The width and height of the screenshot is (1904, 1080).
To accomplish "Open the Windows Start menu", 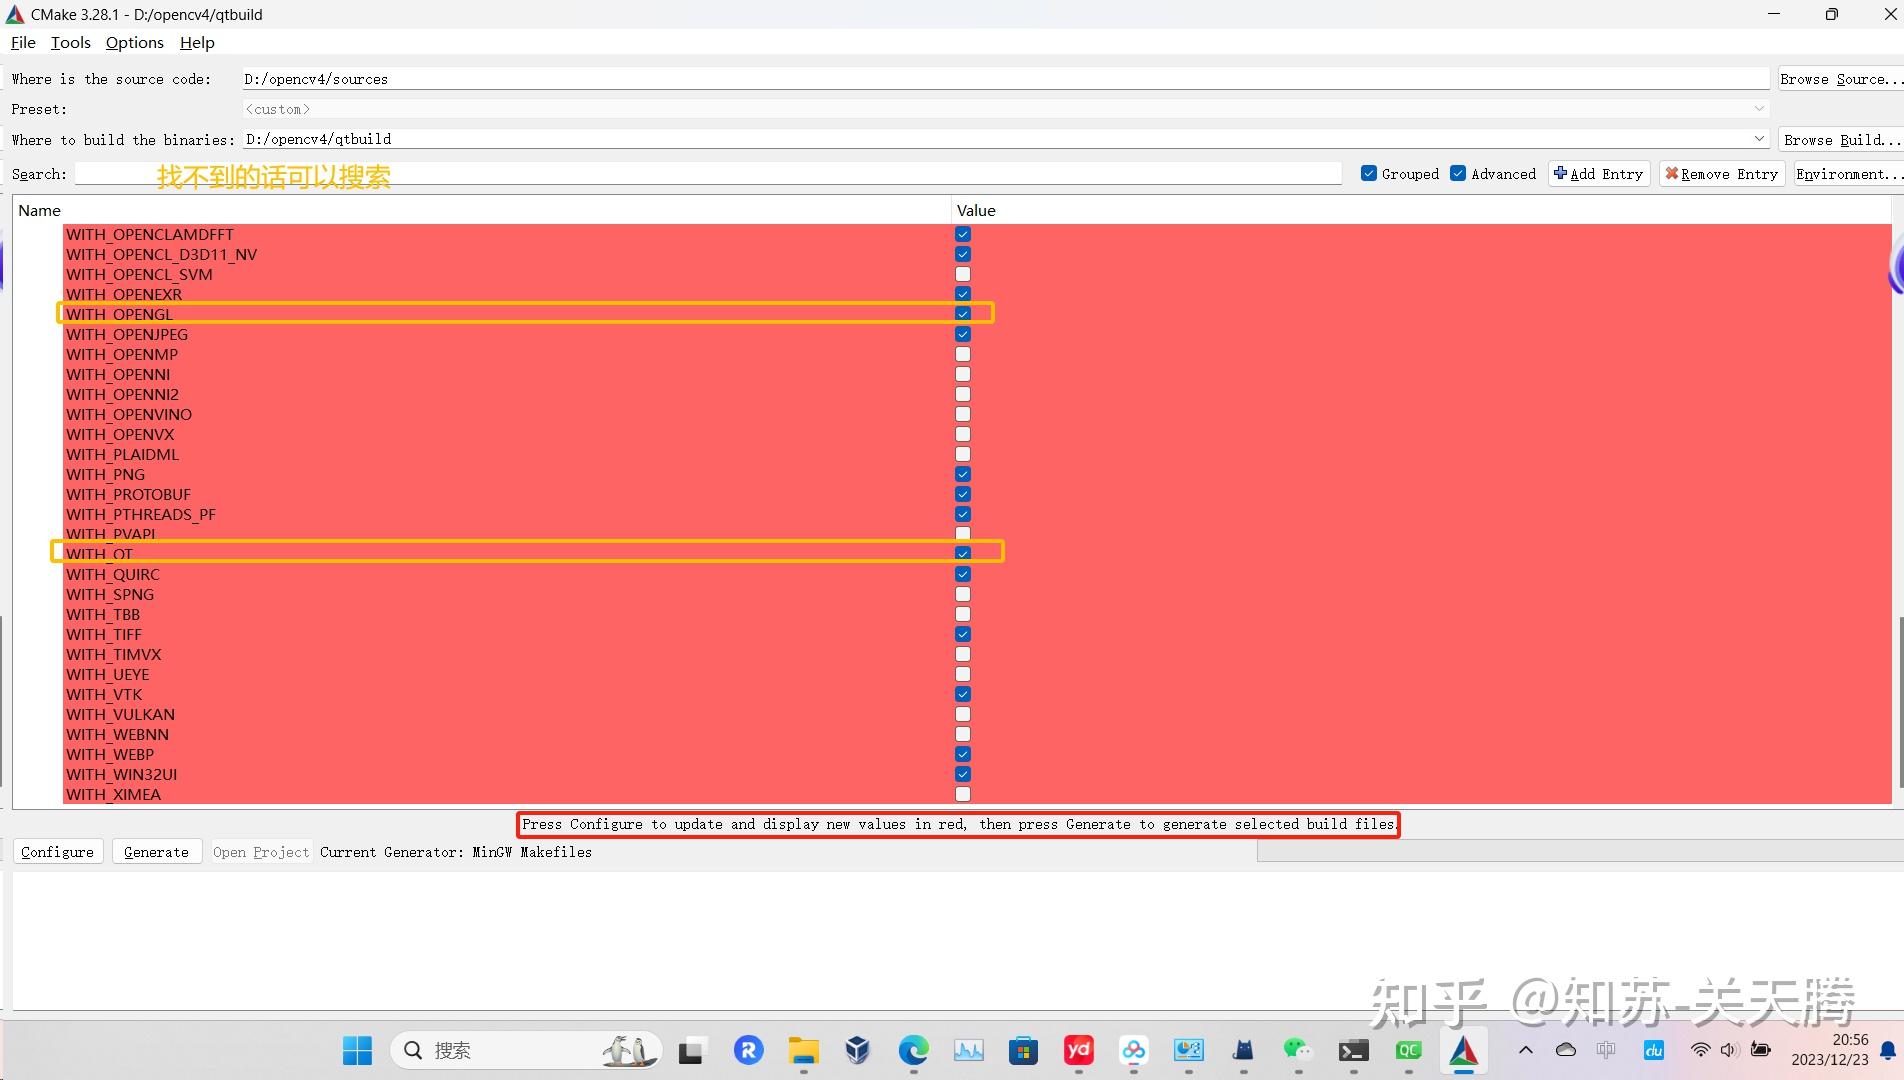I will click(x=357, y=1050).
